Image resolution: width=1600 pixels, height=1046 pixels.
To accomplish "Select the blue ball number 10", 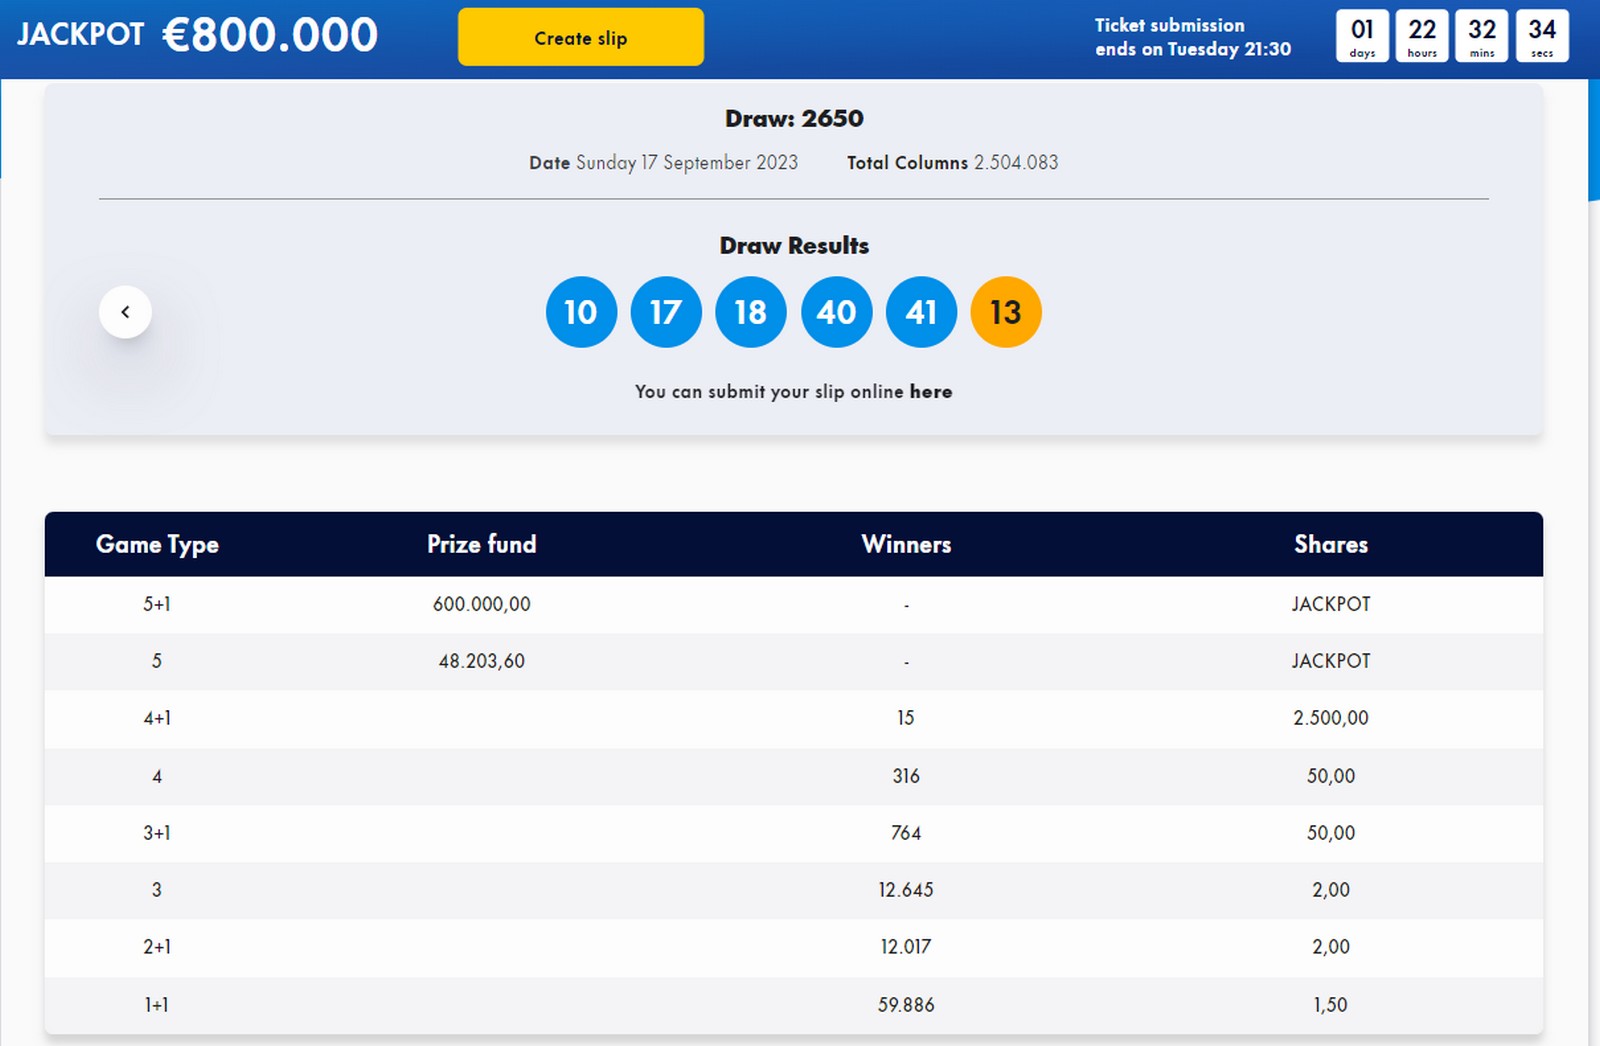I will (x=581, y=312).
